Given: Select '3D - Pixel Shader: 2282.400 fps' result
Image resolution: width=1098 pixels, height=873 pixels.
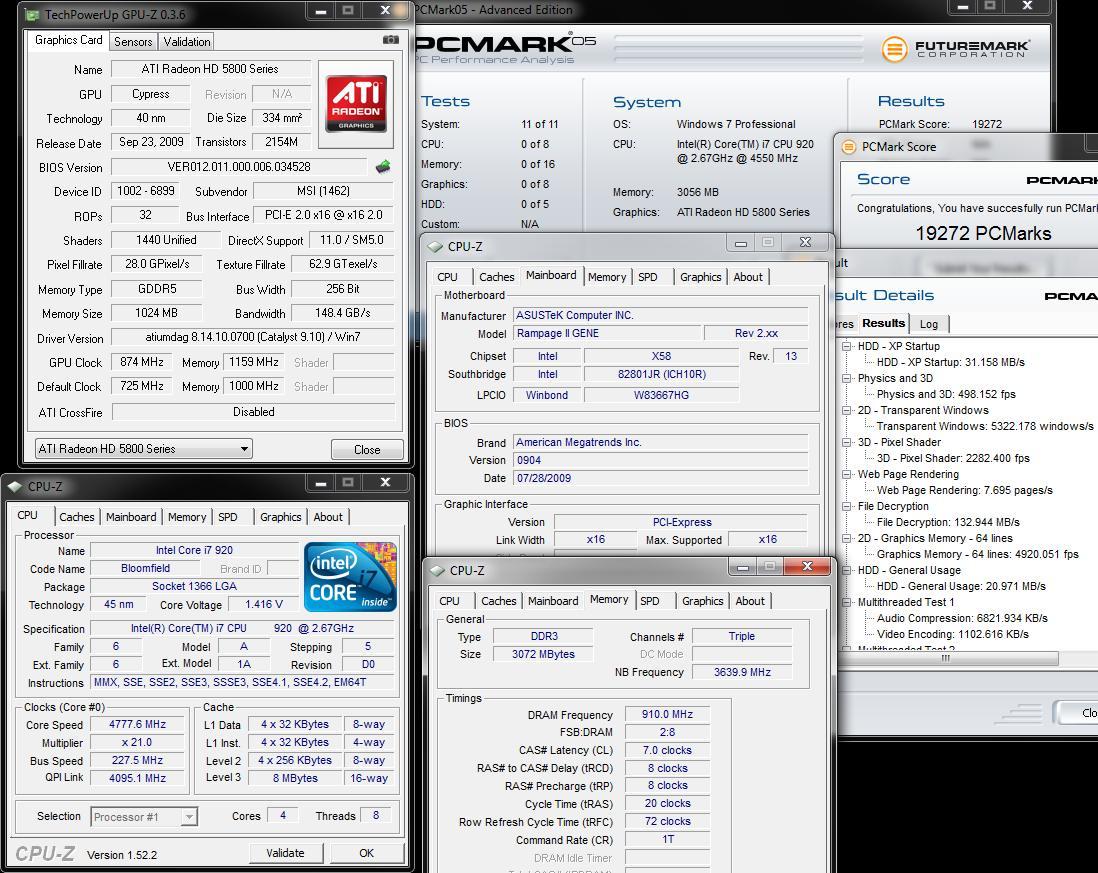Looking at the screenshot, I should 953,458.
